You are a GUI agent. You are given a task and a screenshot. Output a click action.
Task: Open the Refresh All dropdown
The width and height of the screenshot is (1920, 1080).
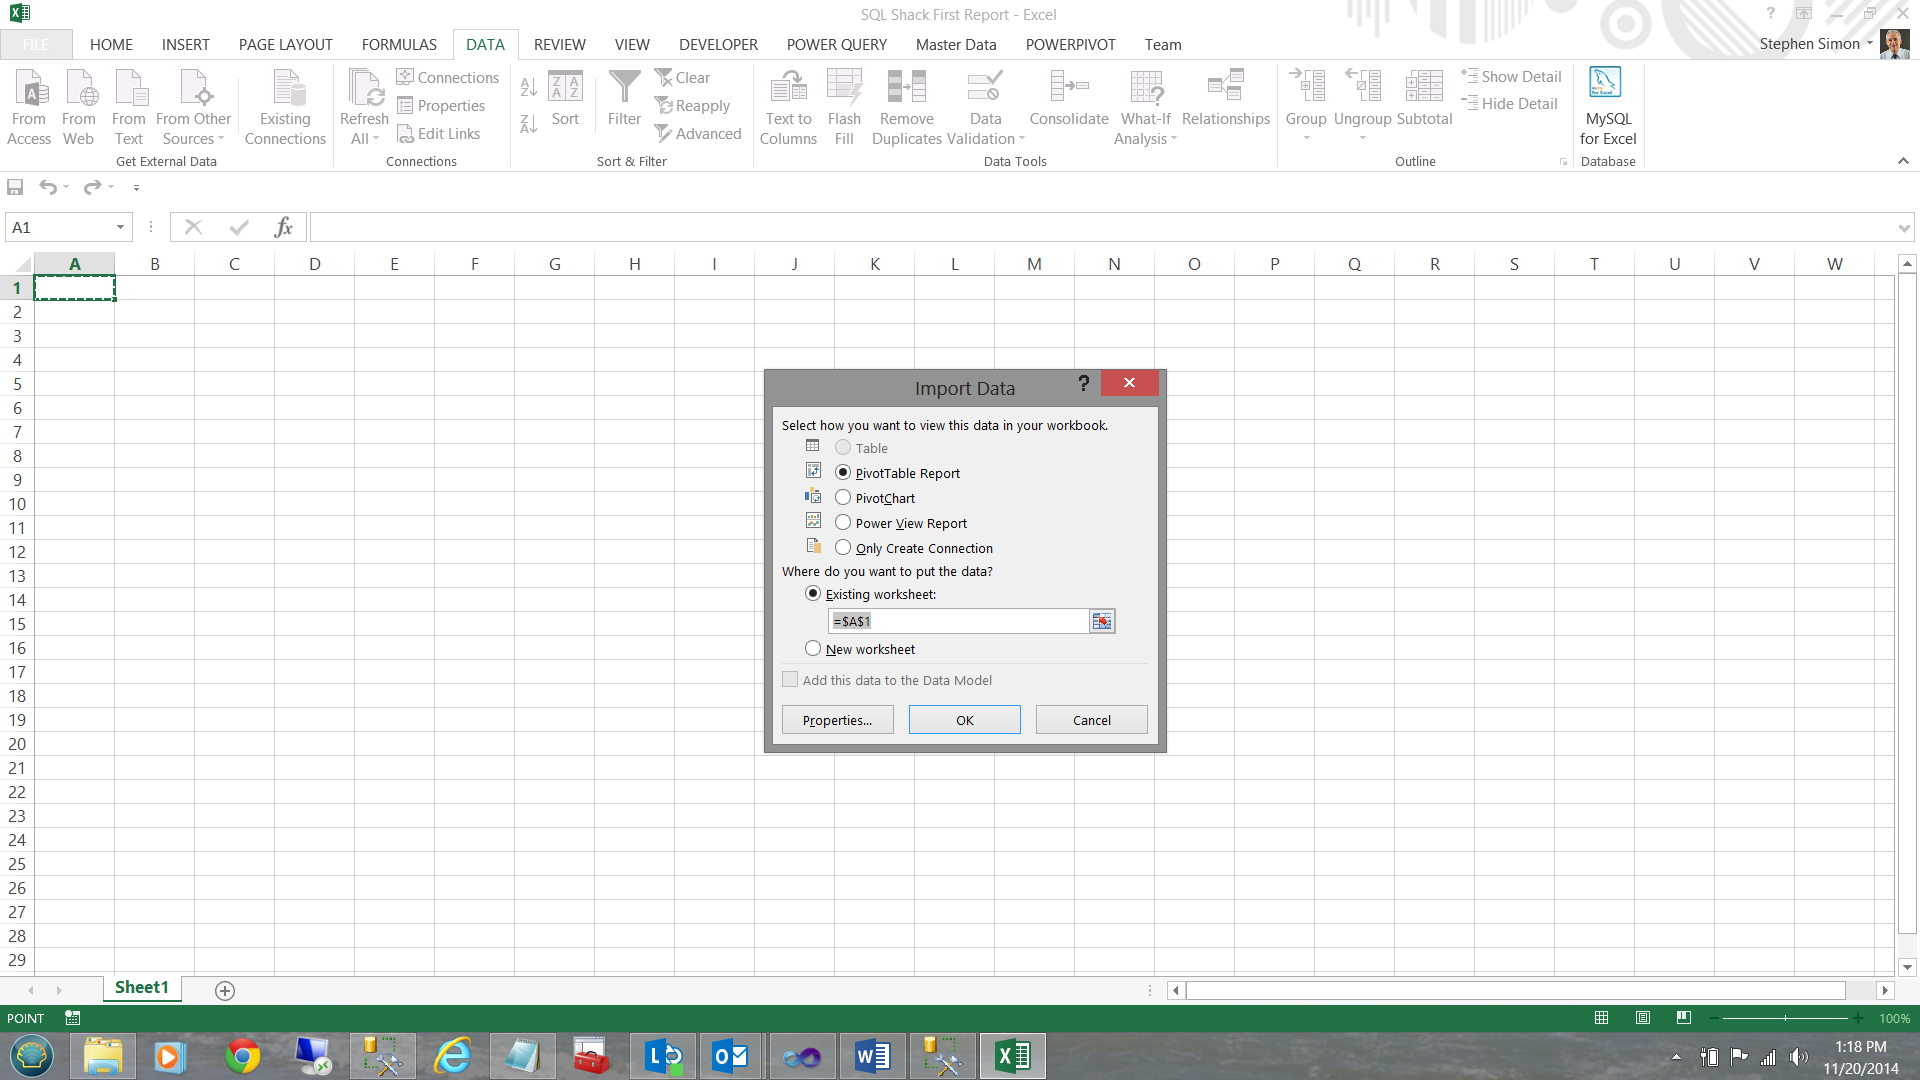[x=364, y=139]
